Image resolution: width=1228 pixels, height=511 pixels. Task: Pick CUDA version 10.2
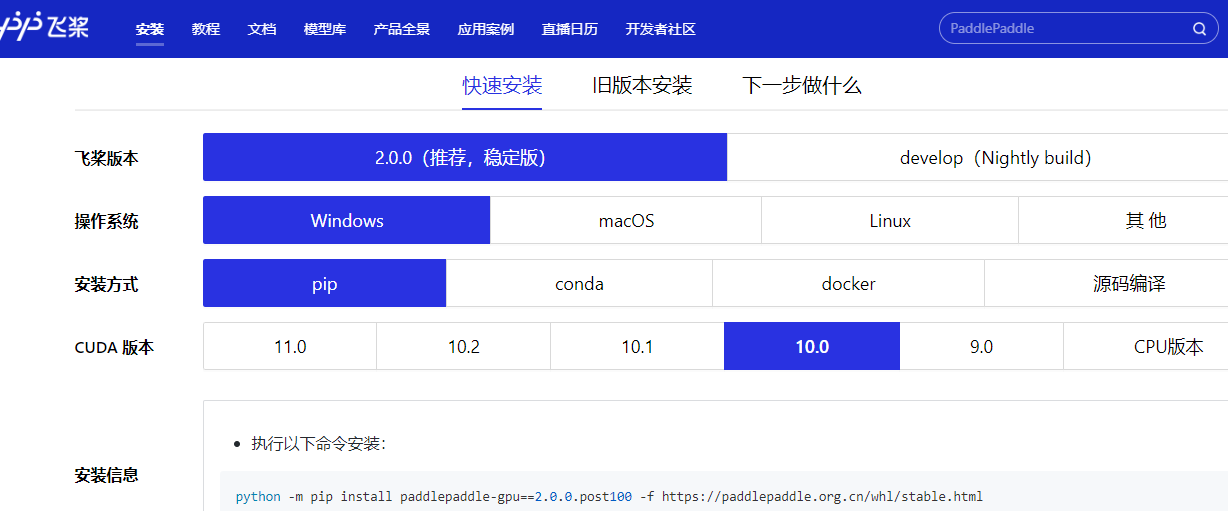point(464,346)
